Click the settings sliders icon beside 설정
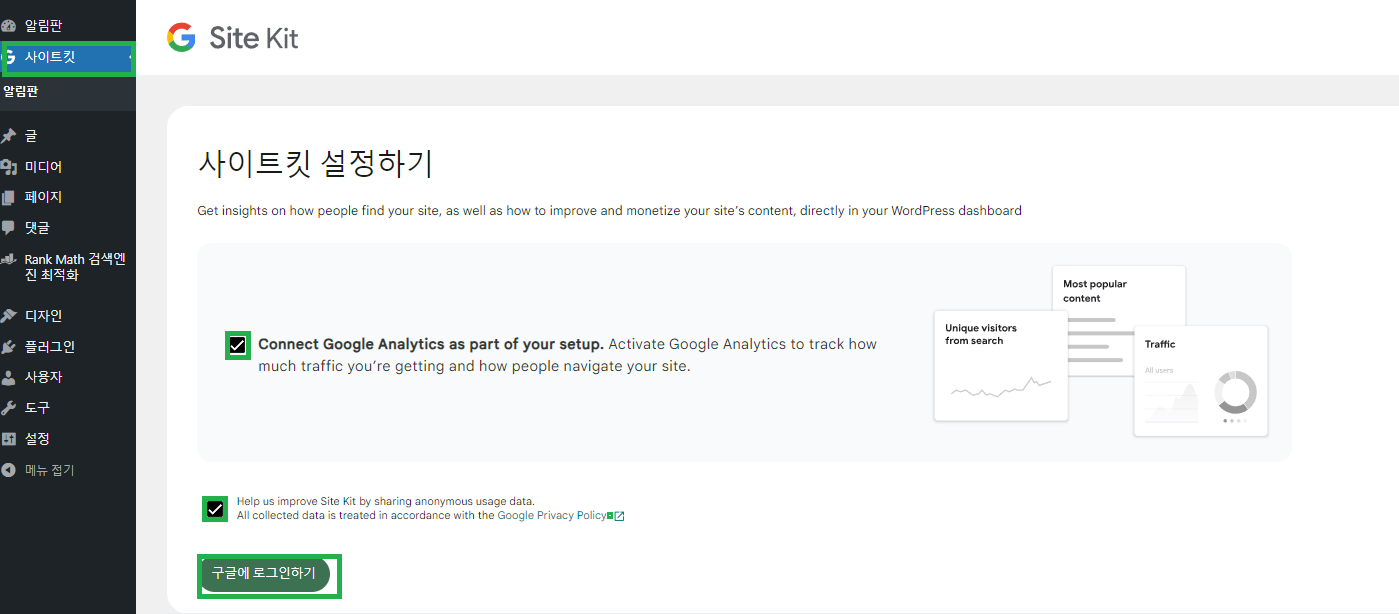 [8, 439]
